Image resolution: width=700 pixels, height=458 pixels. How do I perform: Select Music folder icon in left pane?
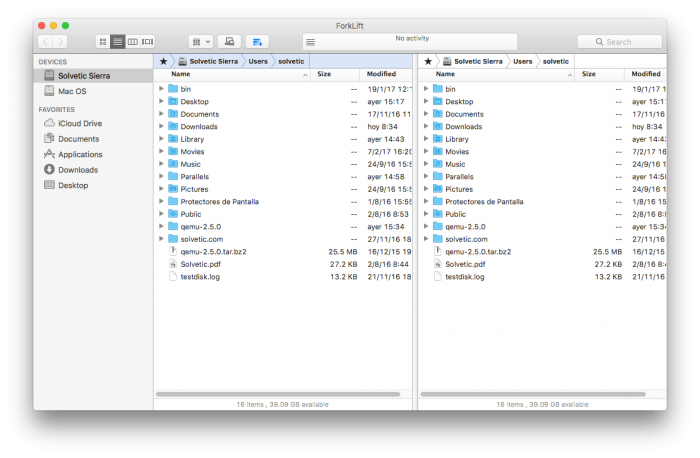(x=173, y=164)
